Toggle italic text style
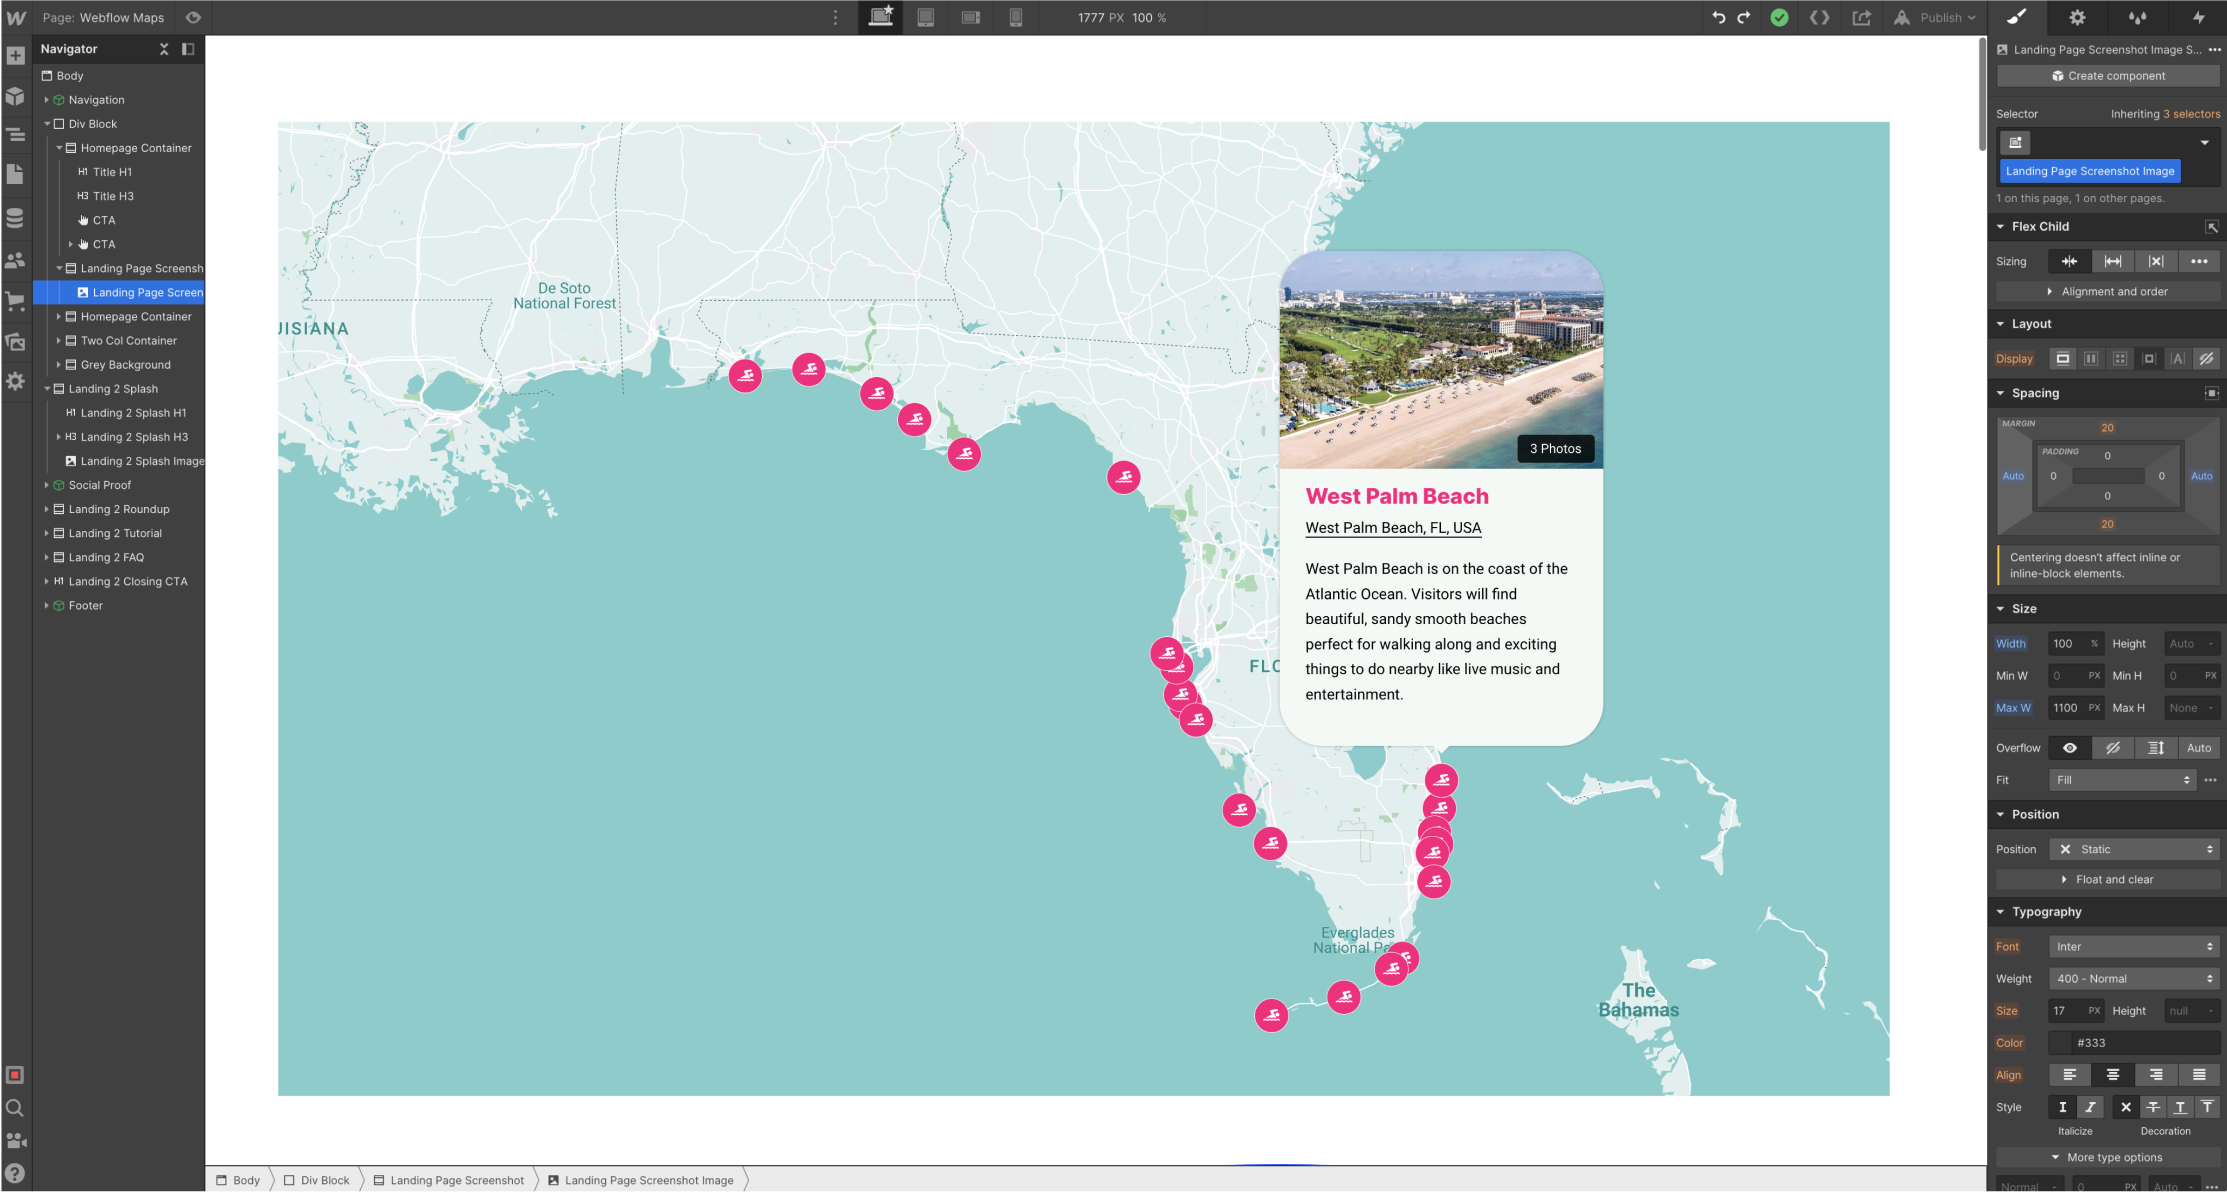This screenshot has height=1192, width=2227. click(x=2090, y=1107)
